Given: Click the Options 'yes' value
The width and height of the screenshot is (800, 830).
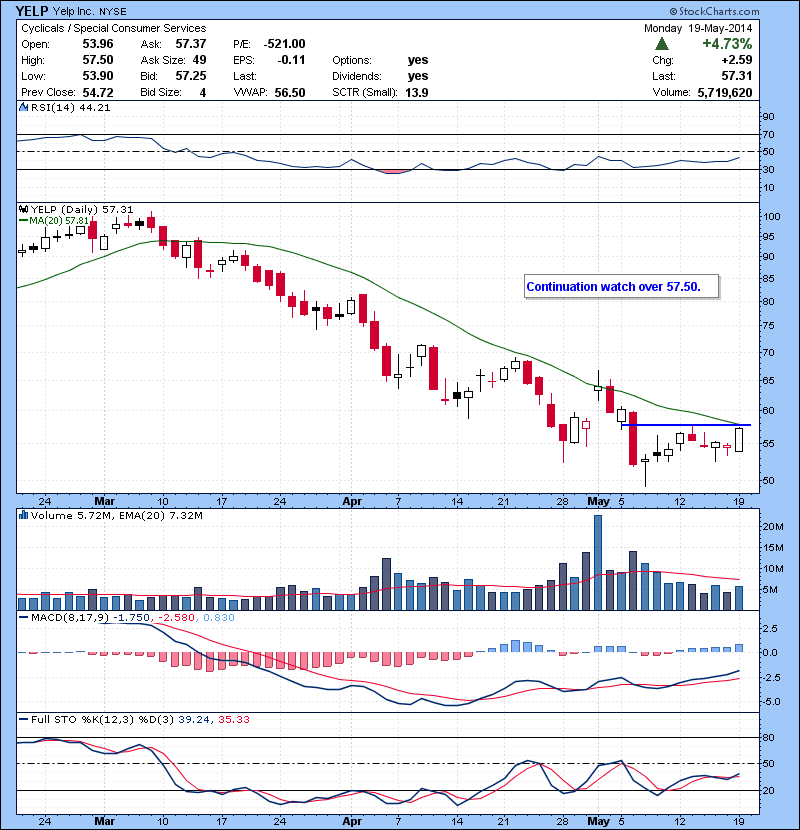Looking at the screenshot, I should [418, 60].
